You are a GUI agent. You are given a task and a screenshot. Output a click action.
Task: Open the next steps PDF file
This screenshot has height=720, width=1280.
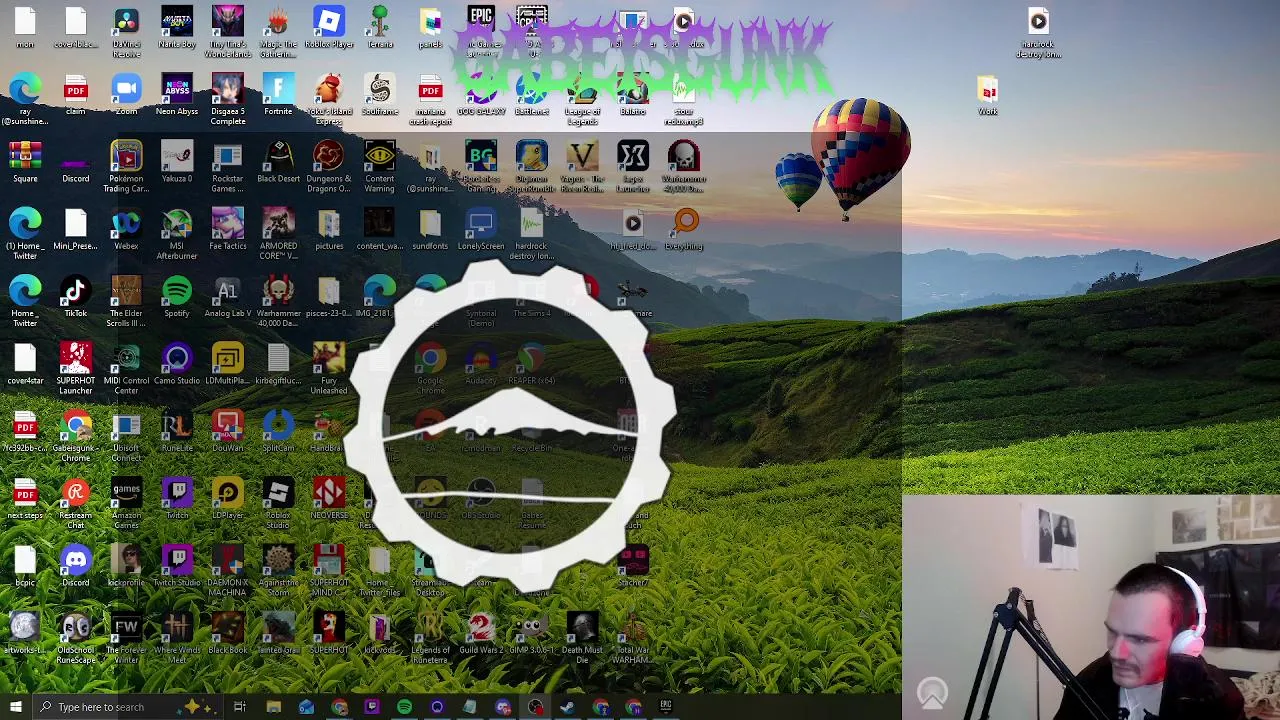tap(25, 497)
